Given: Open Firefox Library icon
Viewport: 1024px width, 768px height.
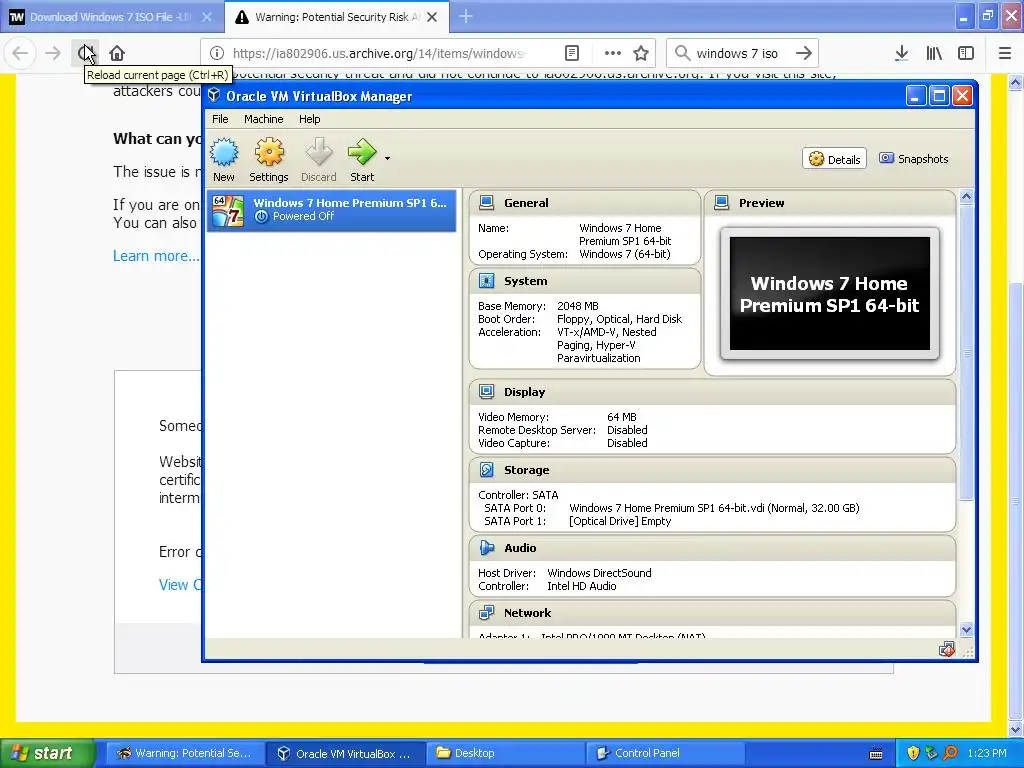Looking at the screenshot, I should (934, 53).
